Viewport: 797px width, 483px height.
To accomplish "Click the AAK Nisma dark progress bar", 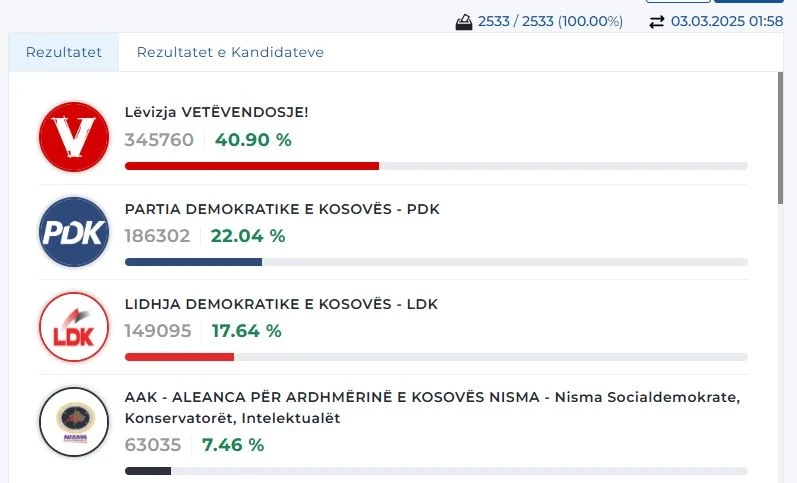I will [148, 470].
